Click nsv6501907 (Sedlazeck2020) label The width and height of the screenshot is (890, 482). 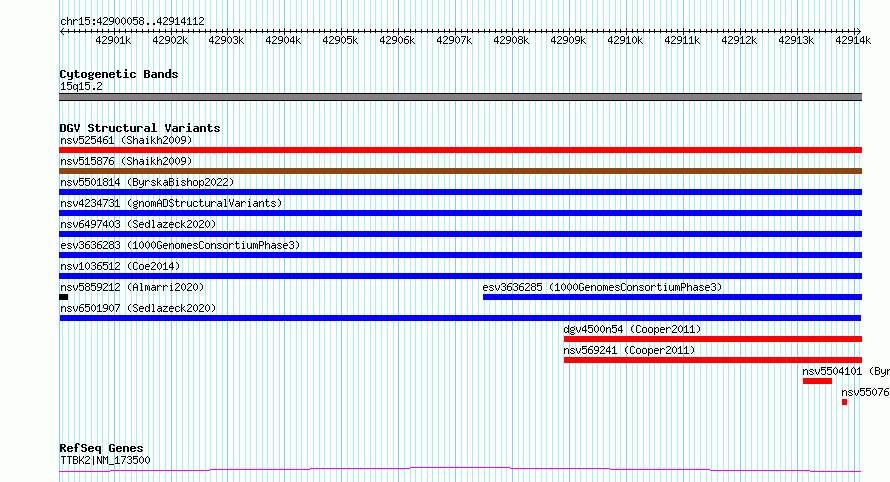138,308
